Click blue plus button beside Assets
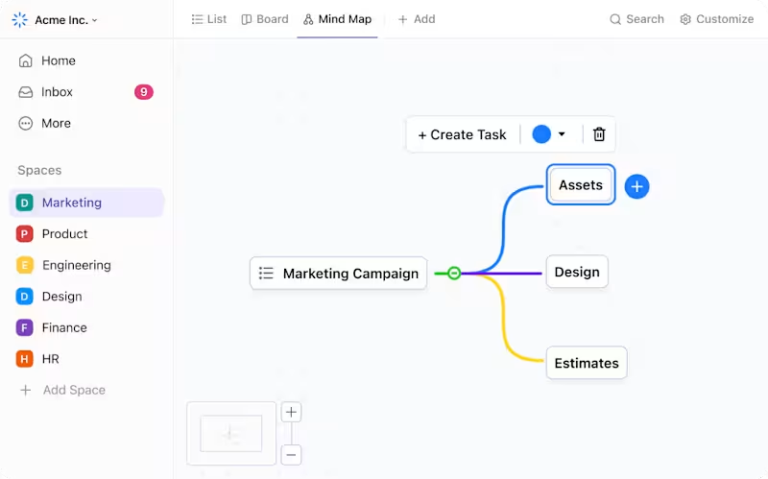The height and width of the screenshot is (479, 768). 637,187
